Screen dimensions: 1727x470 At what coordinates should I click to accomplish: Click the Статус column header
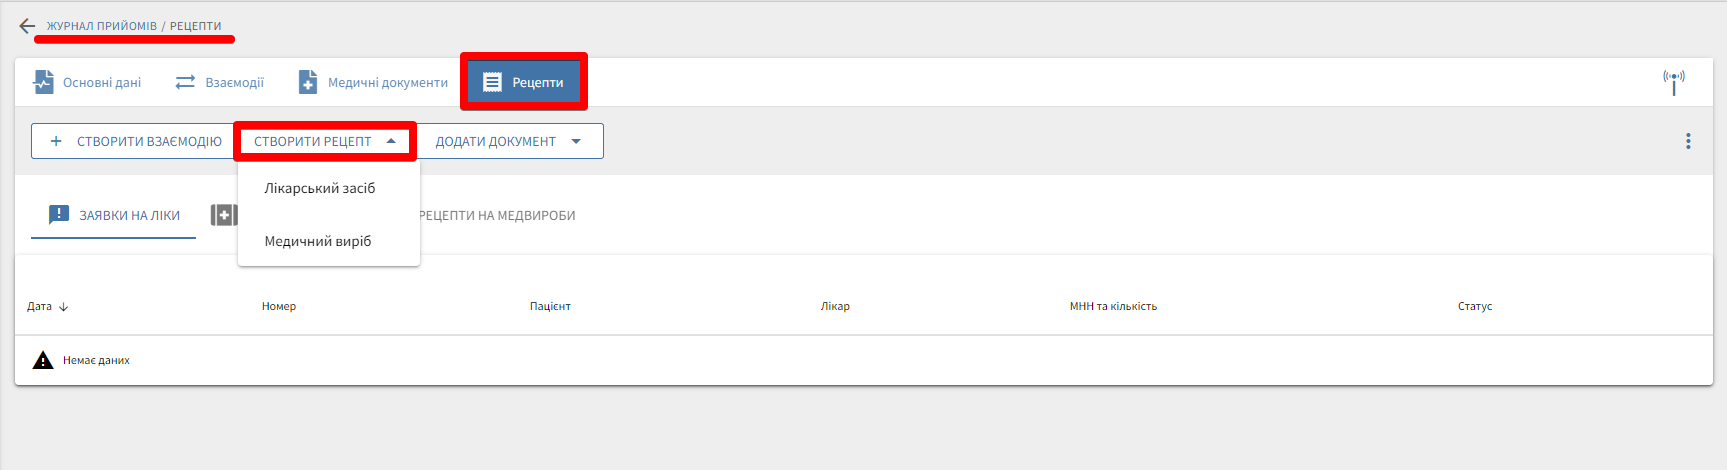coord(1474,306)
